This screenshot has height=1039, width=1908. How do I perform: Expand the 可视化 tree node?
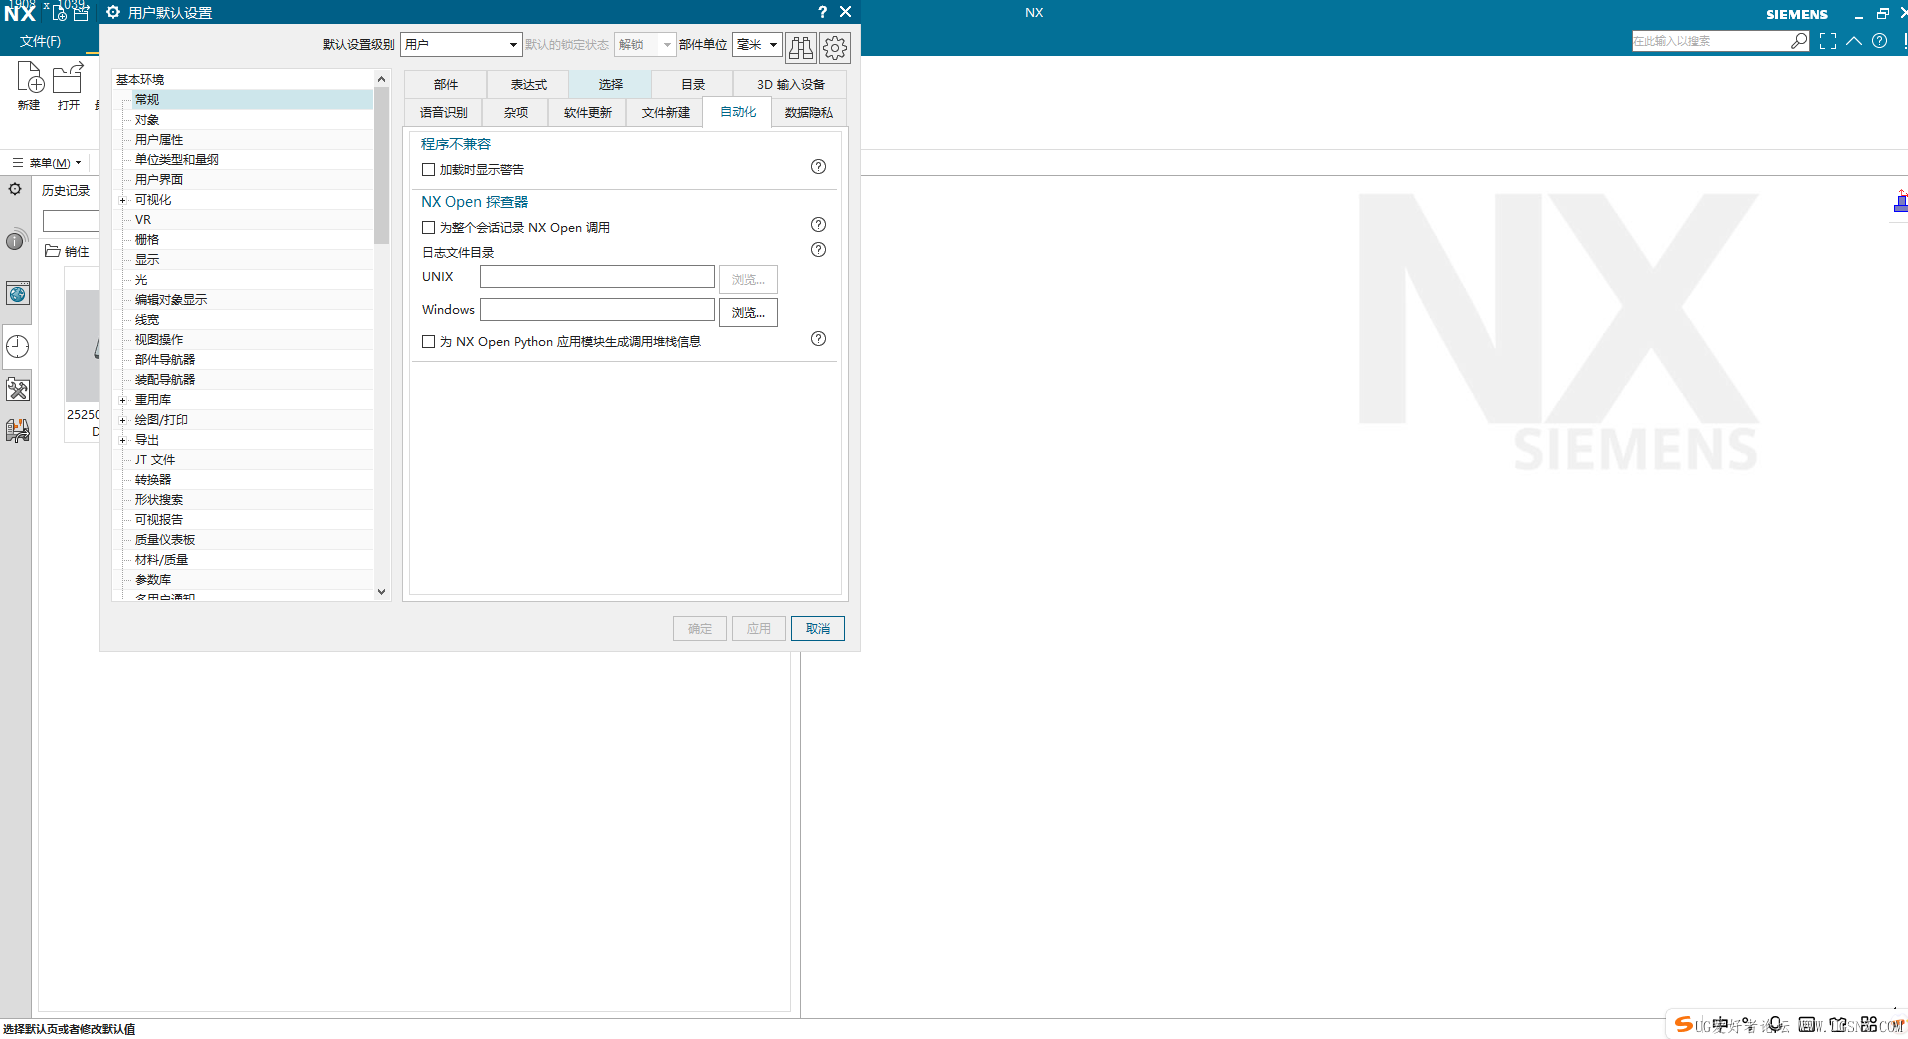[123, 200]
